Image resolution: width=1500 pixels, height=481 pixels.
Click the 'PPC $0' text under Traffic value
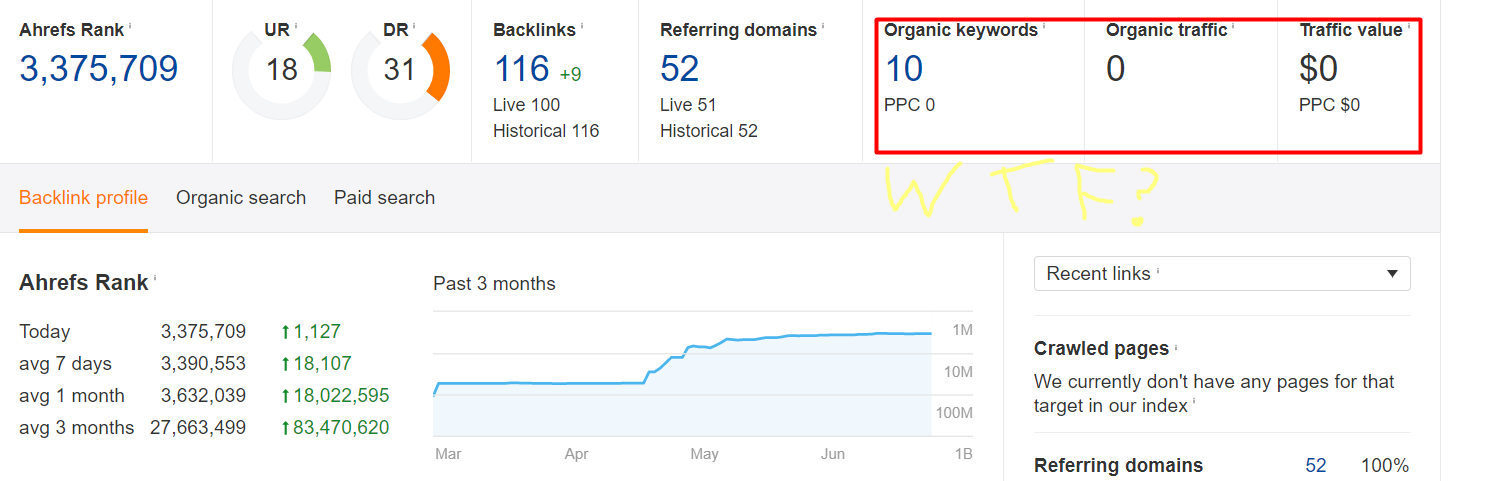1329,105
